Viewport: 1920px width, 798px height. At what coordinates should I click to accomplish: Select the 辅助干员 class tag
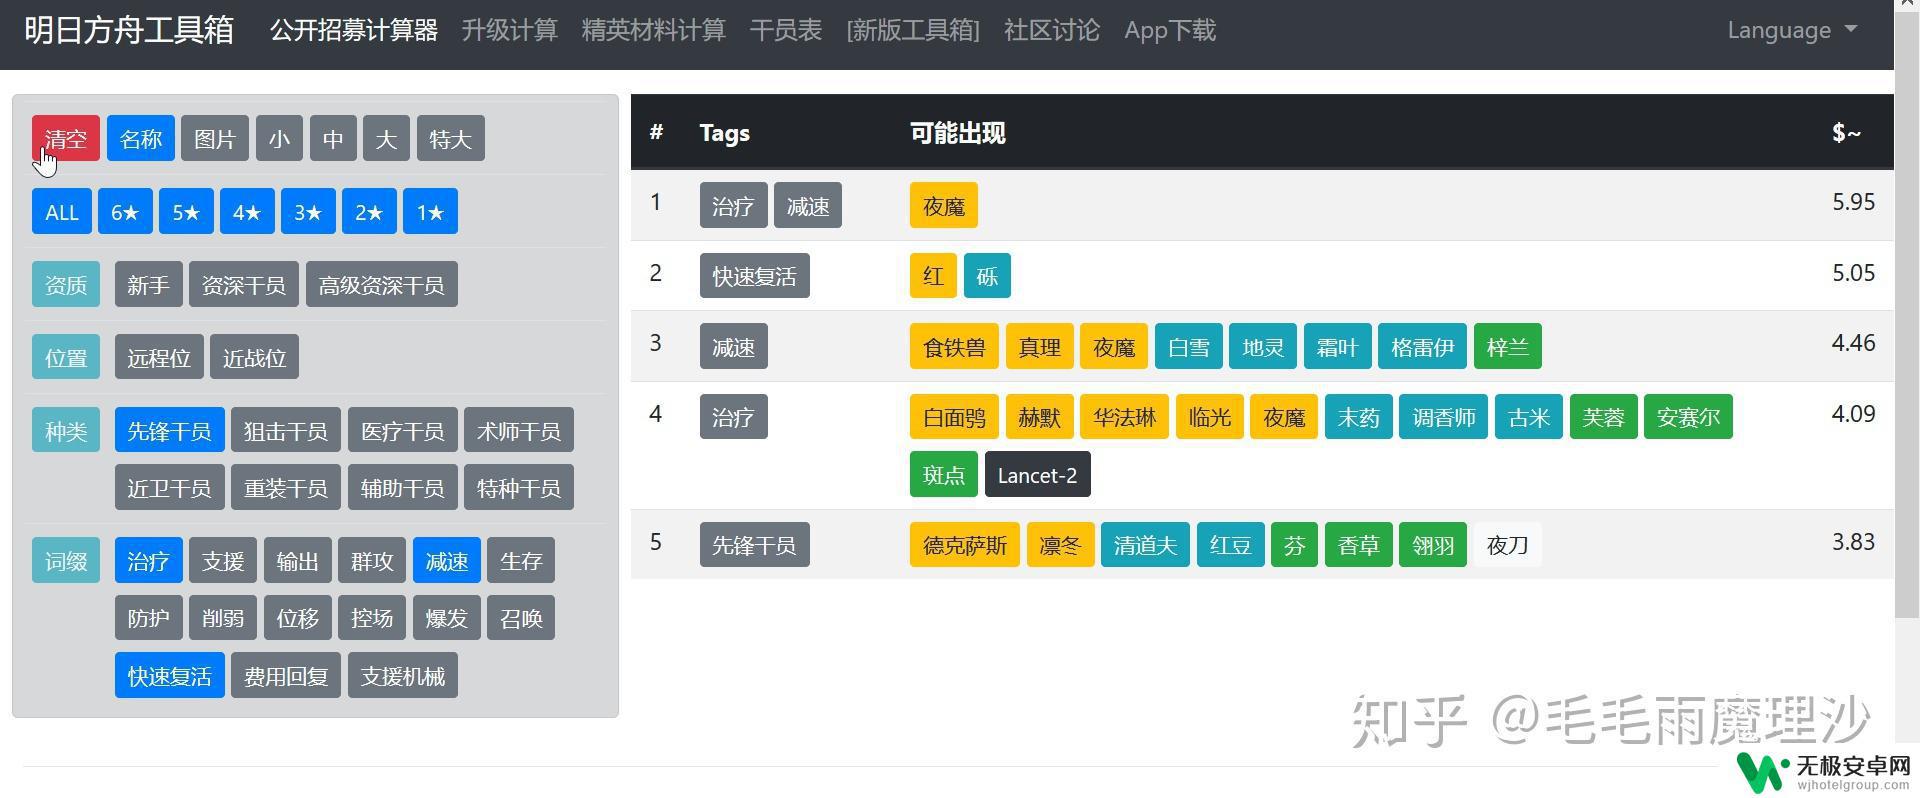click(403, 487)
